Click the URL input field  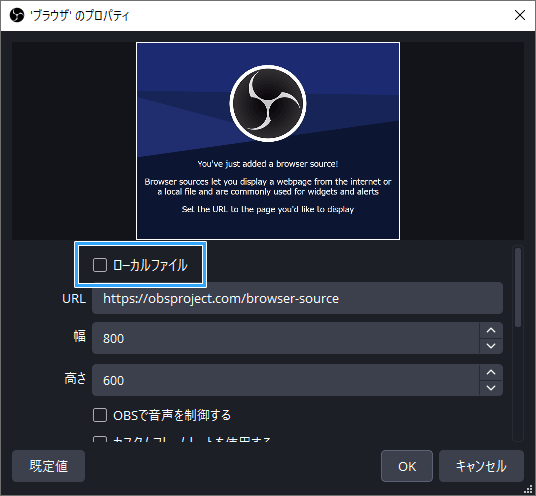(297, 298)
